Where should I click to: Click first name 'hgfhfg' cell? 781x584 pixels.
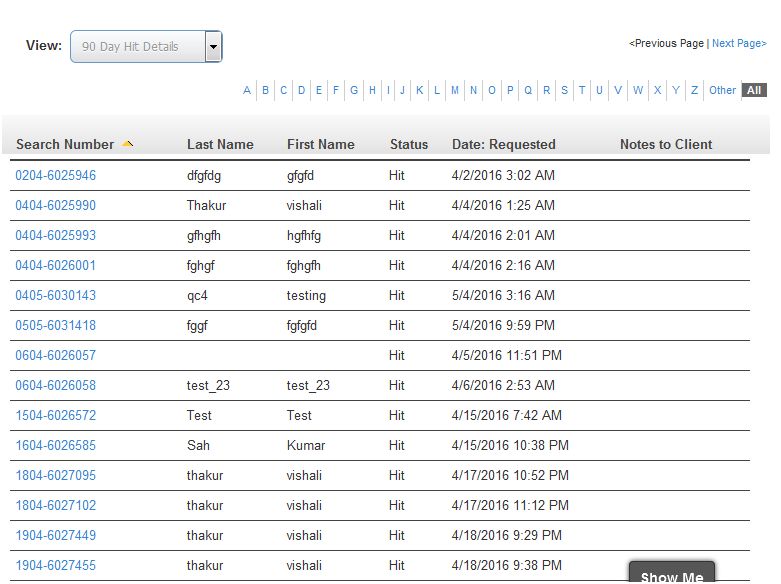(304, 236)
